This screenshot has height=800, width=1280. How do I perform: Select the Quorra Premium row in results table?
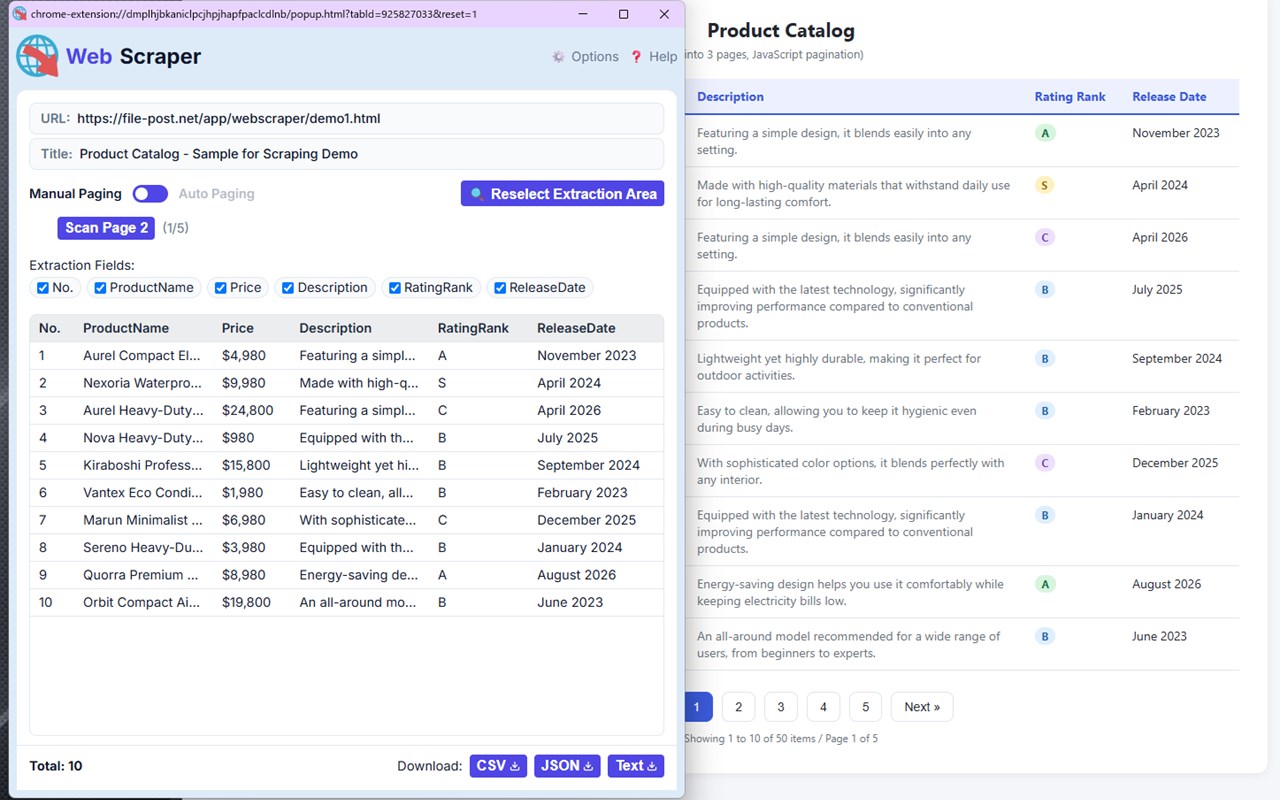(347, 575)
